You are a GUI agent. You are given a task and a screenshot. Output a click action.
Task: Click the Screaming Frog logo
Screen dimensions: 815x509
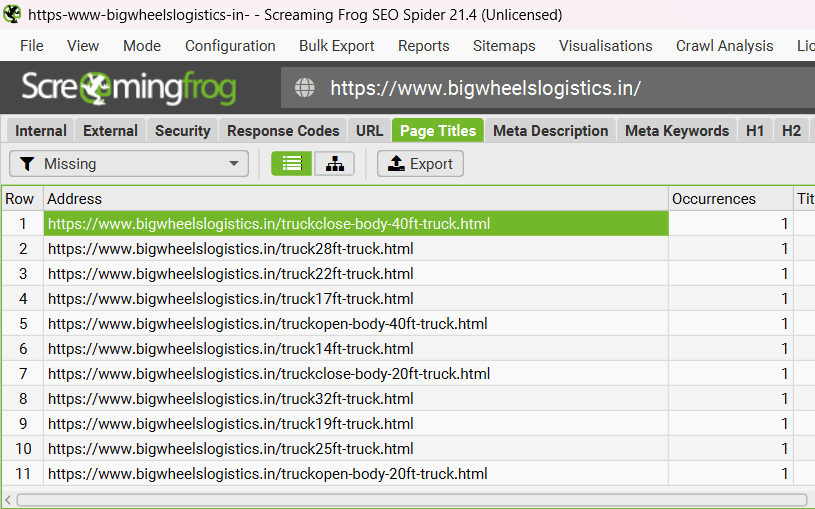tap(129, 87)
